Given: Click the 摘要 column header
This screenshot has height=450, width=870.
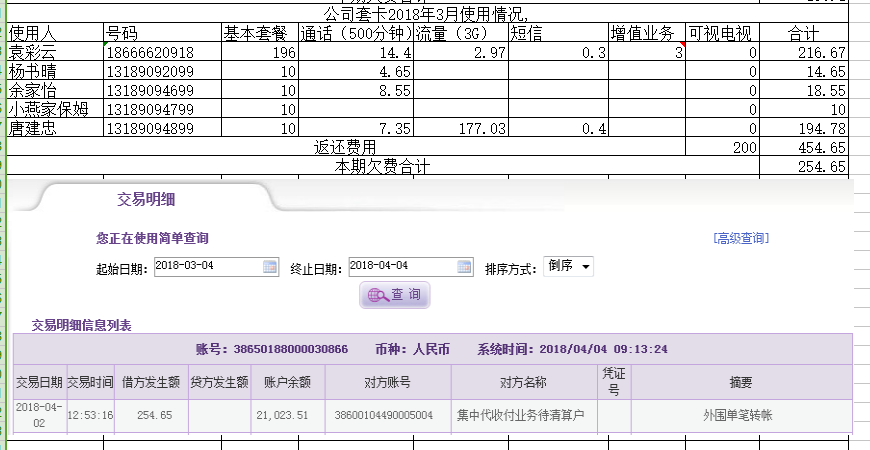Looking at the screenshot, I should pyautogui.click(x=740, y=382).
